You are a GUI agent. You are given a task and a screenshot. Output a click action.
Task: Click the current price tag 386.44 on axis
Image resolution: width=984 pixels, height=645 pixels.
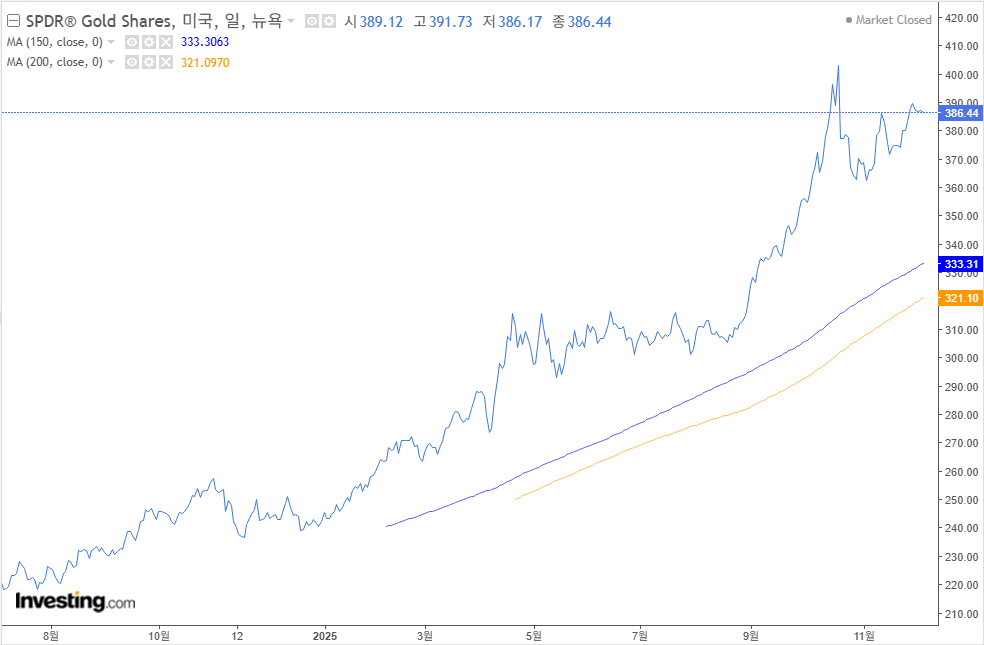[961, 113]
